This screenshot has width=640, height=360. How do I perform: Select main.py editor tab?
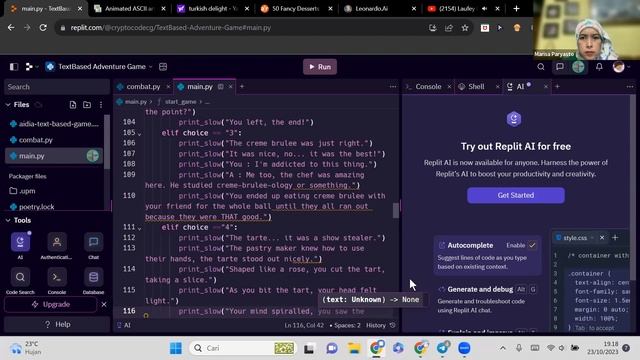pos(200,87)
